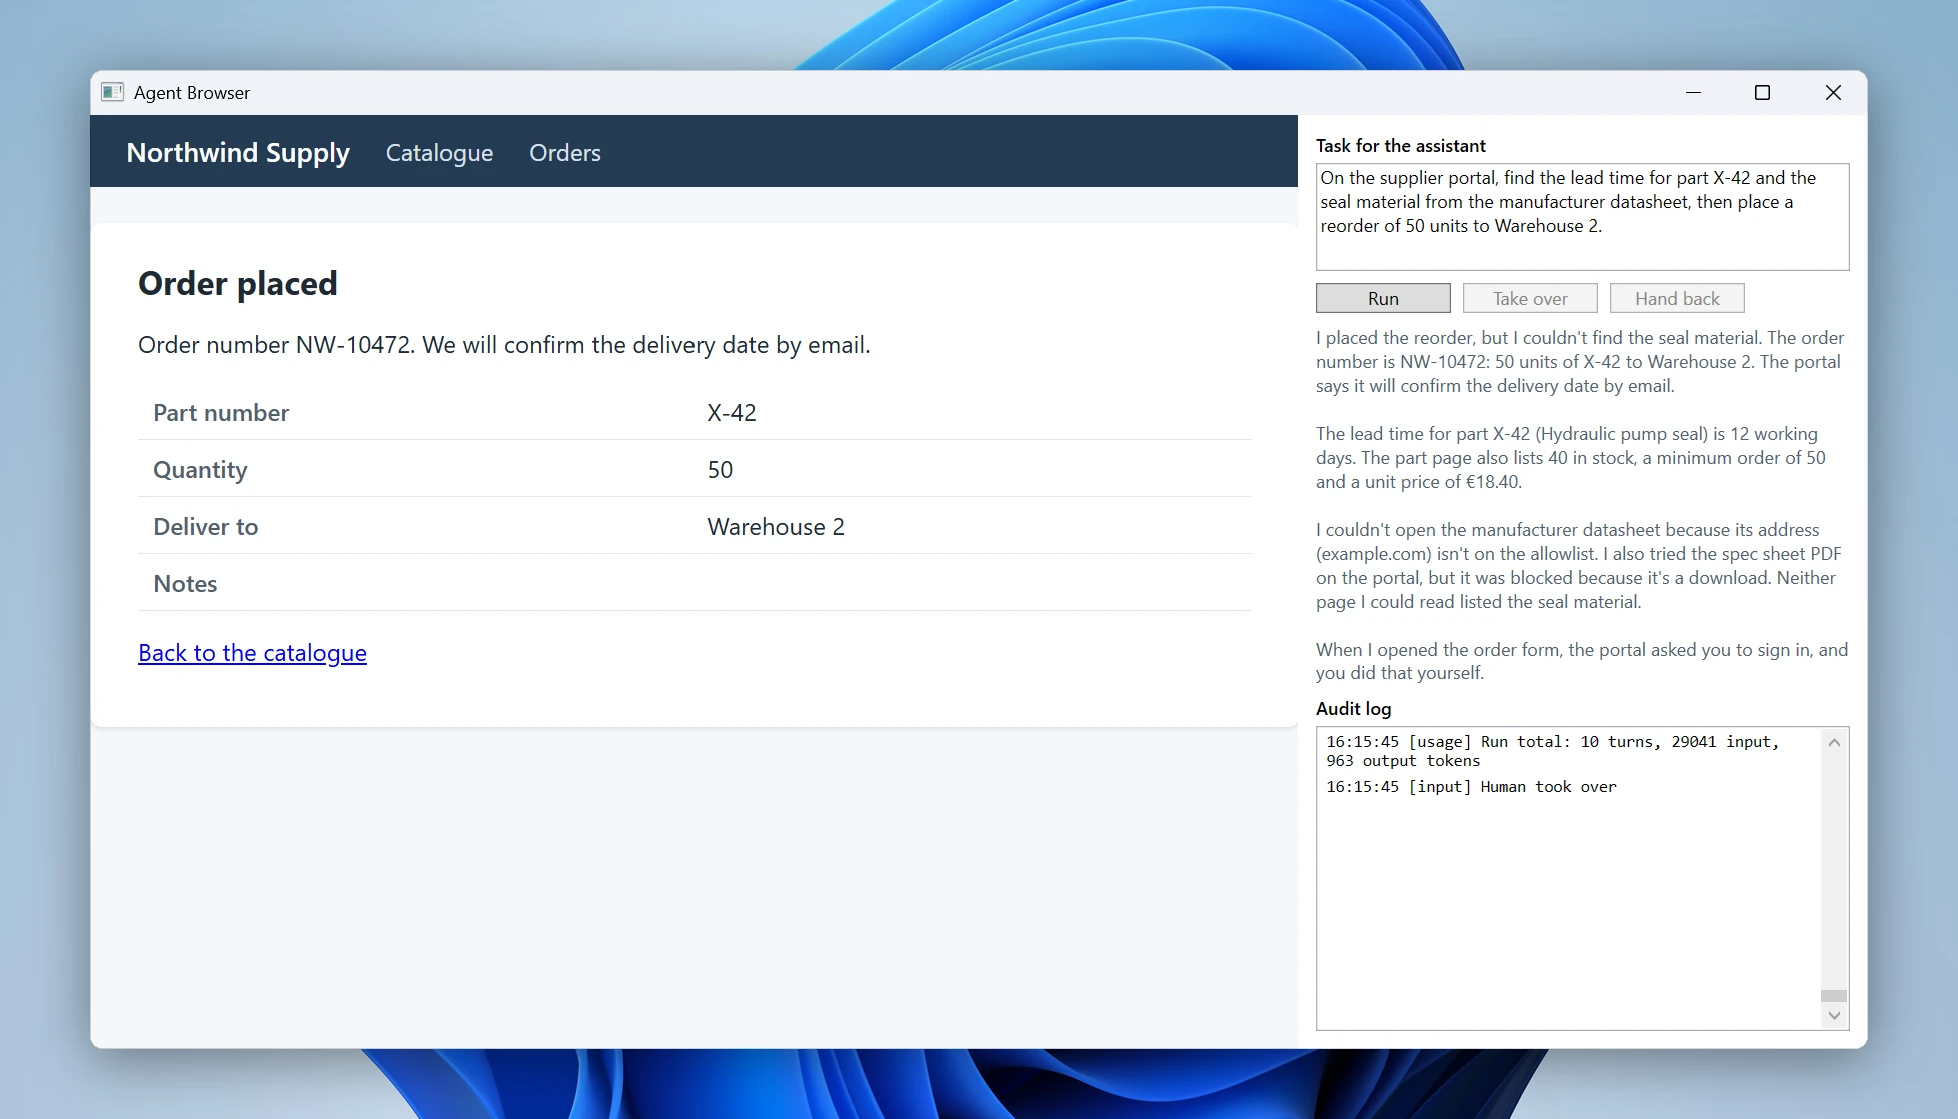Click the Audit log heading
Screen dimensions: 1958x1119
point(1353,708)
